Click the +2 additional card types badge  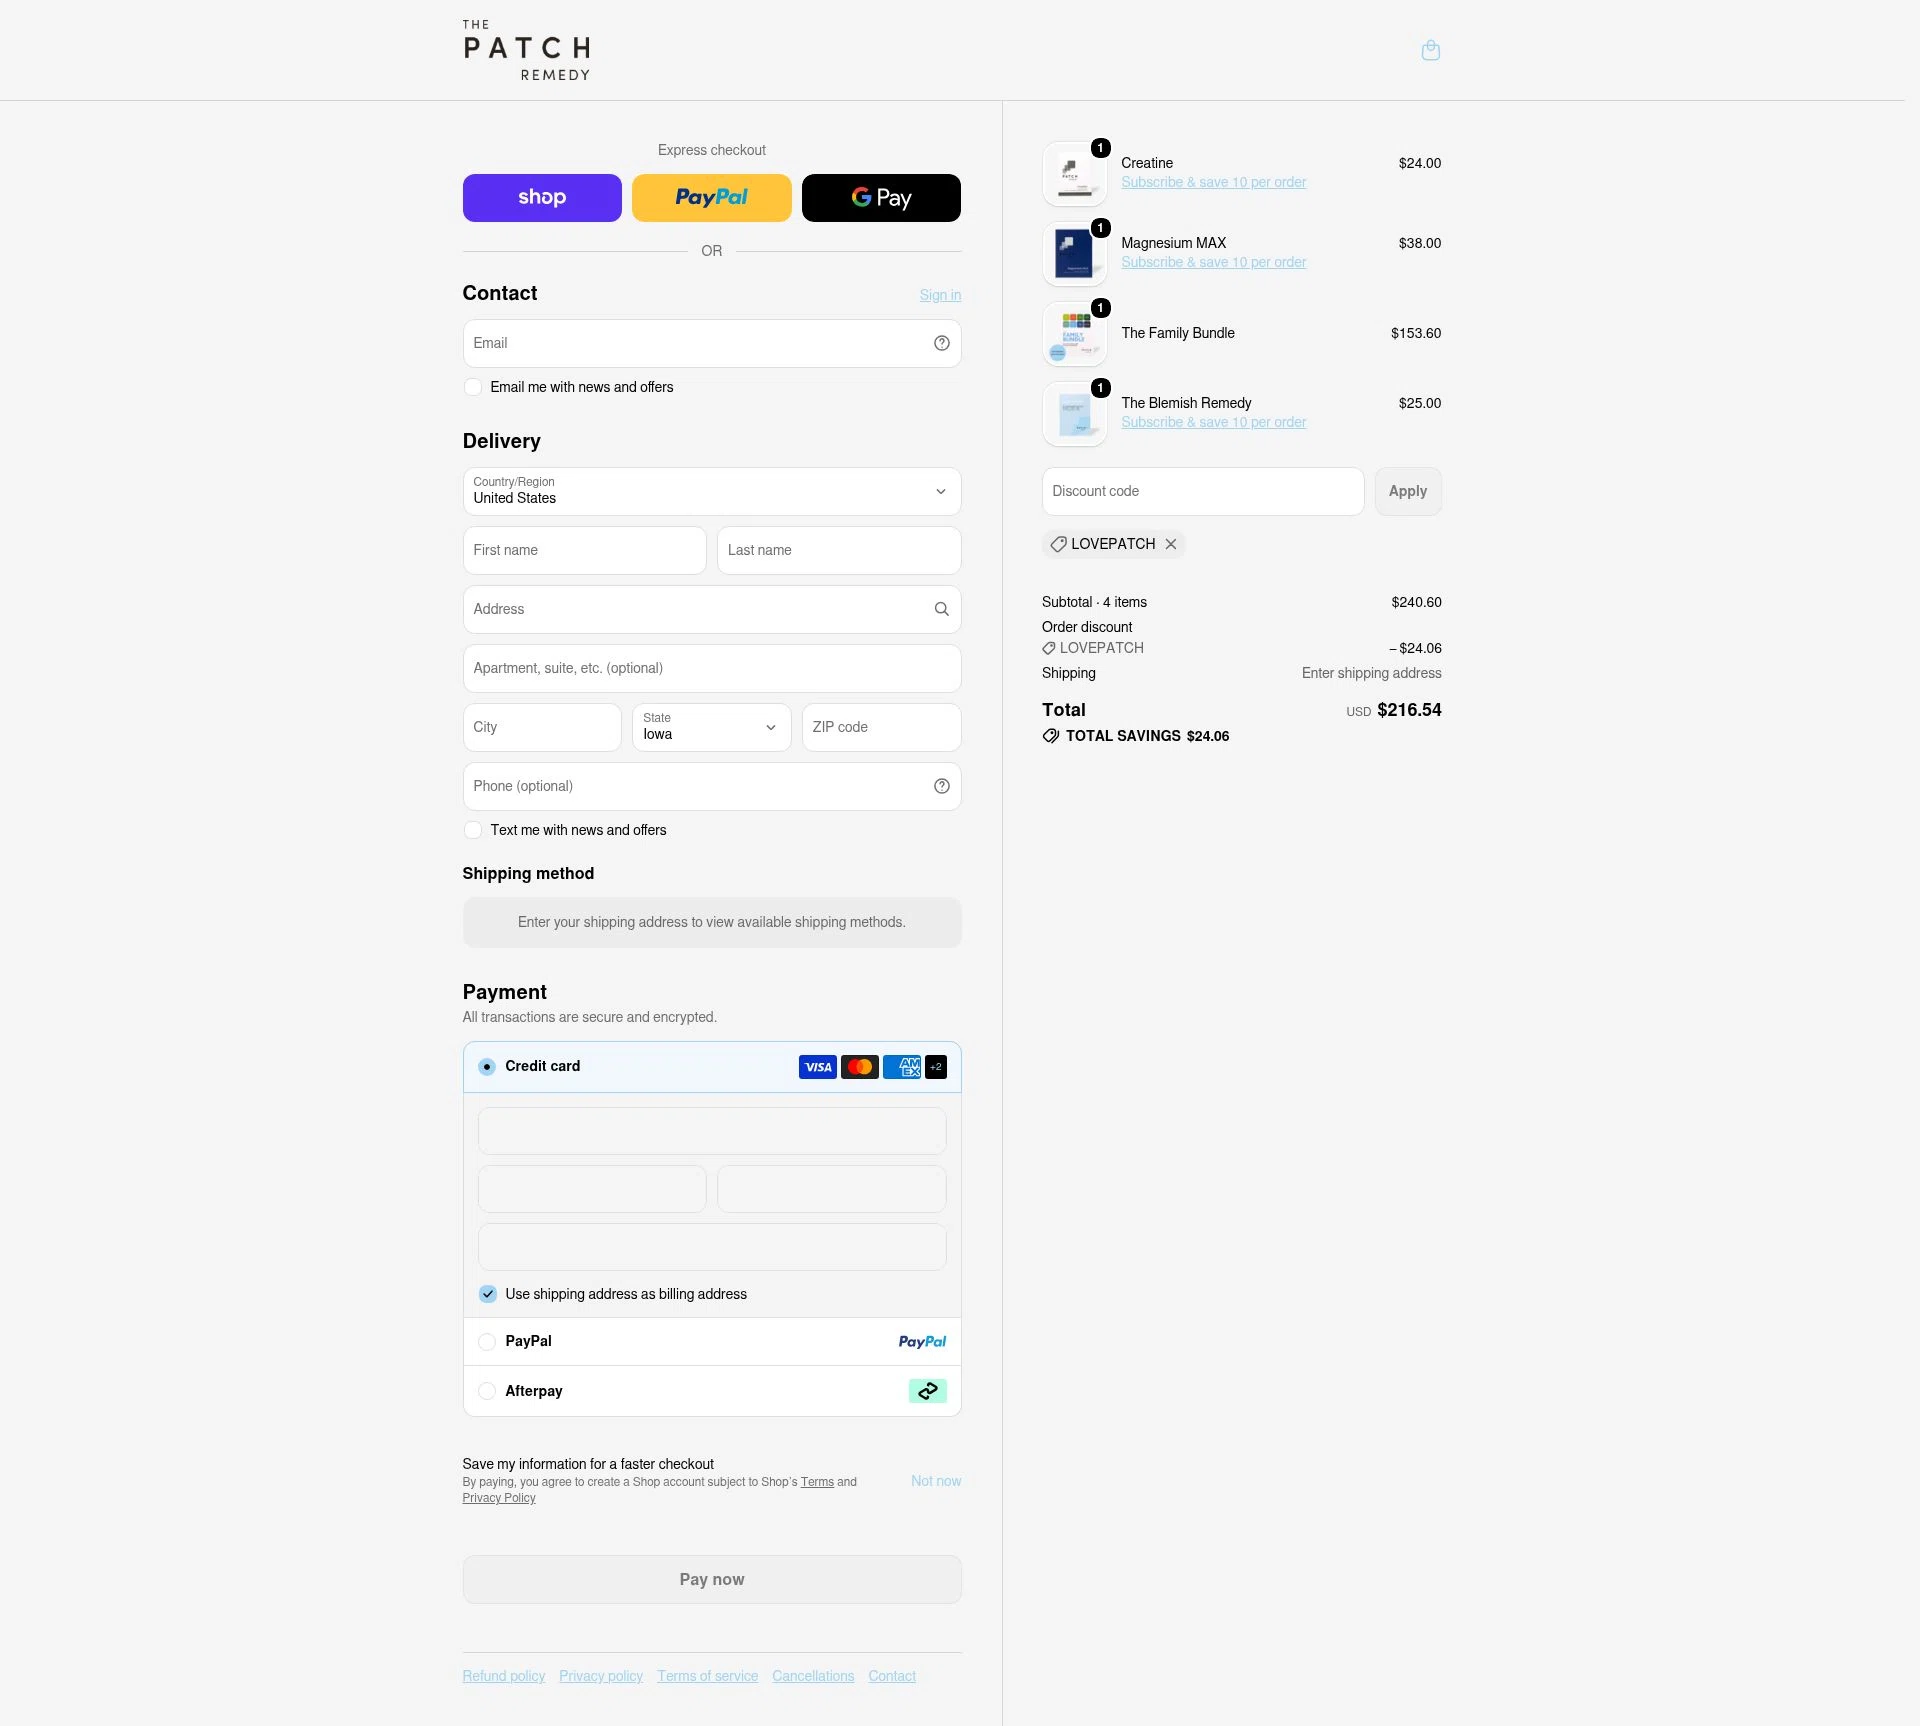(x=936, y=1067)
